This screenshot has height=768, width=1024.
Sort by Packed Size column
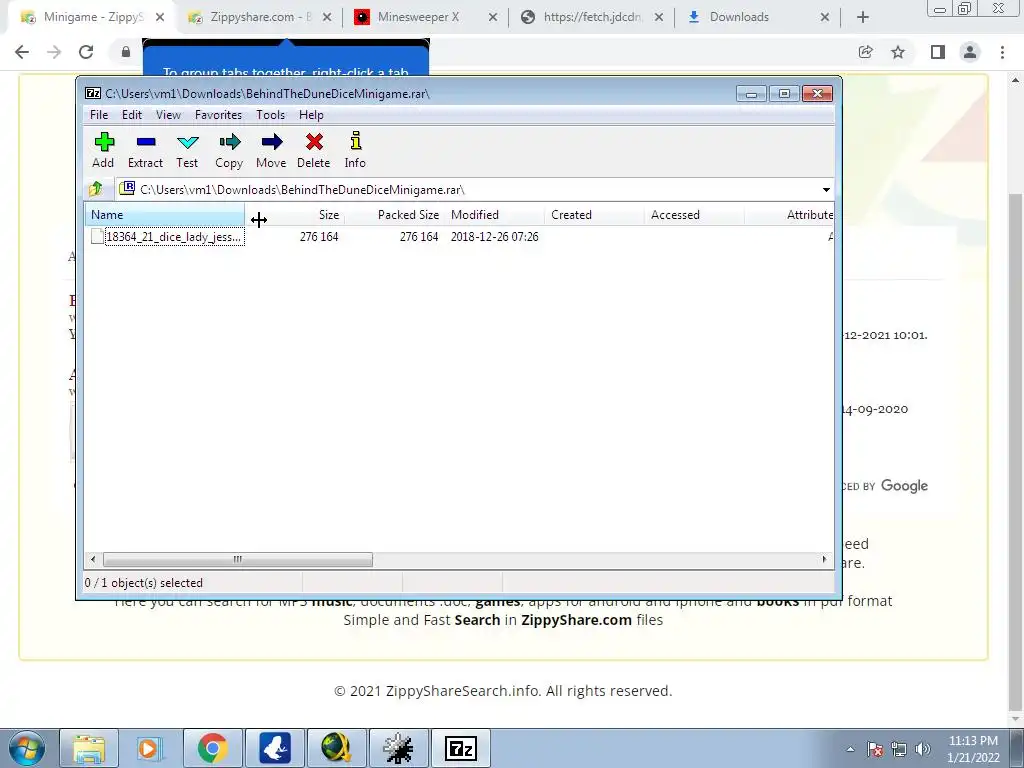(394, 215)
